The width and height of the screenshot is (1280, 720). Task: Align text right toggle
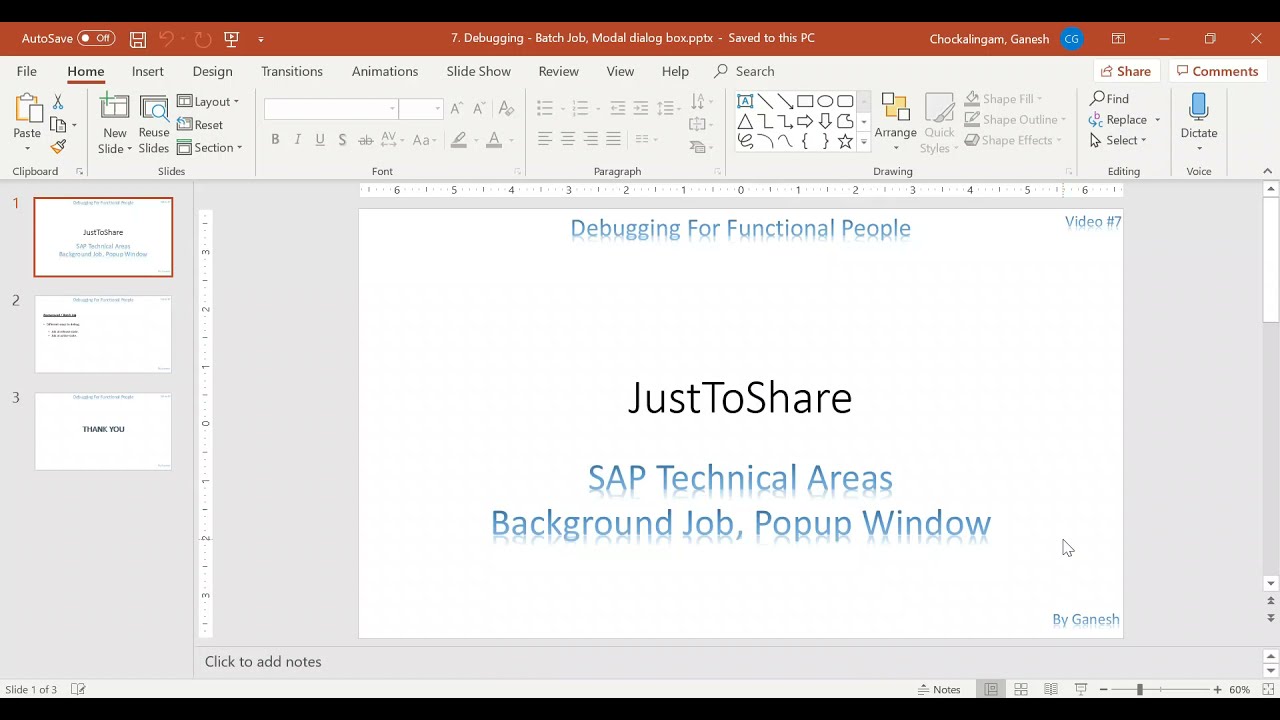[x=591, y=139]
